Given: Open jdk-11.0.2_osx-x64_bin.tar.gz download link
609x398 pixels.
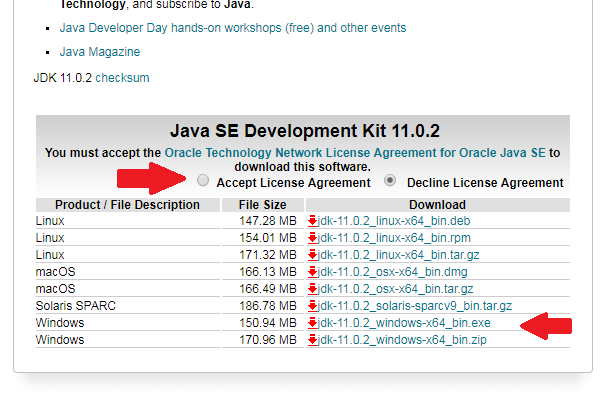Looking at the screenshot, I should coord(395,289).
